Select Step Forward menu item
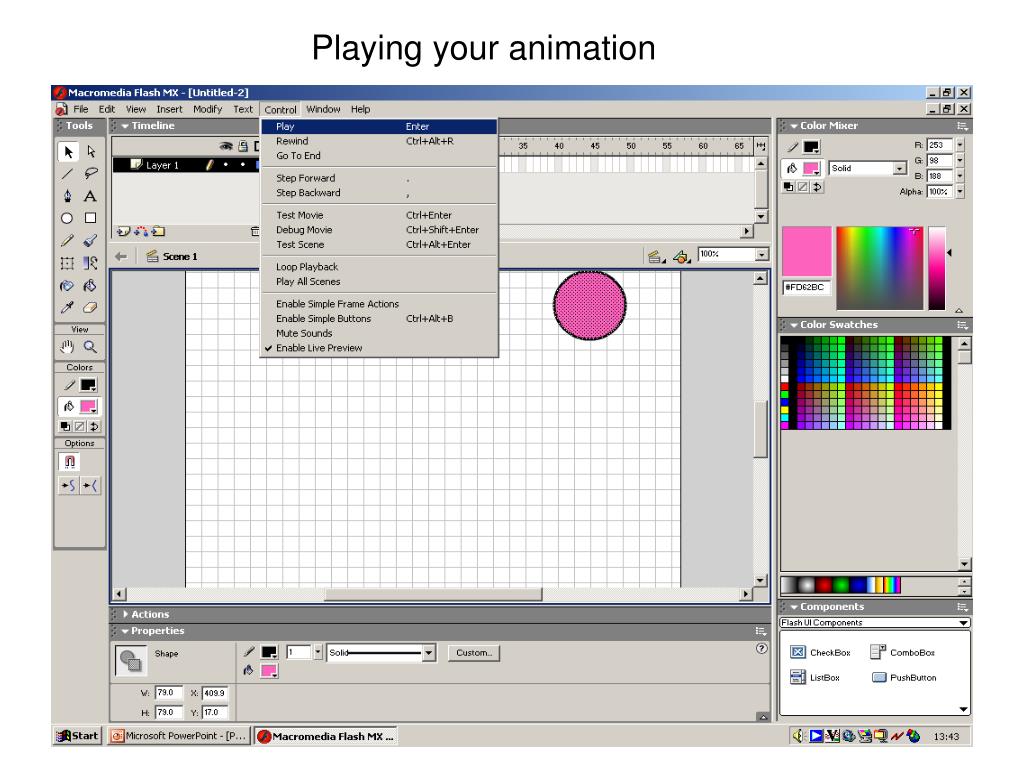Viewport: 1024px width, 768px height. click(x=380, y=178)
